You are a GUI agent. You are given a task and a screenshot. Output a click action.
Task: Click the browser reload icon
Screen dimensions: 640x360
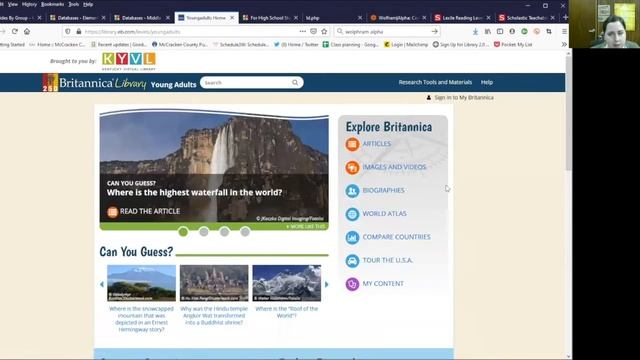(x=15, y=31)
